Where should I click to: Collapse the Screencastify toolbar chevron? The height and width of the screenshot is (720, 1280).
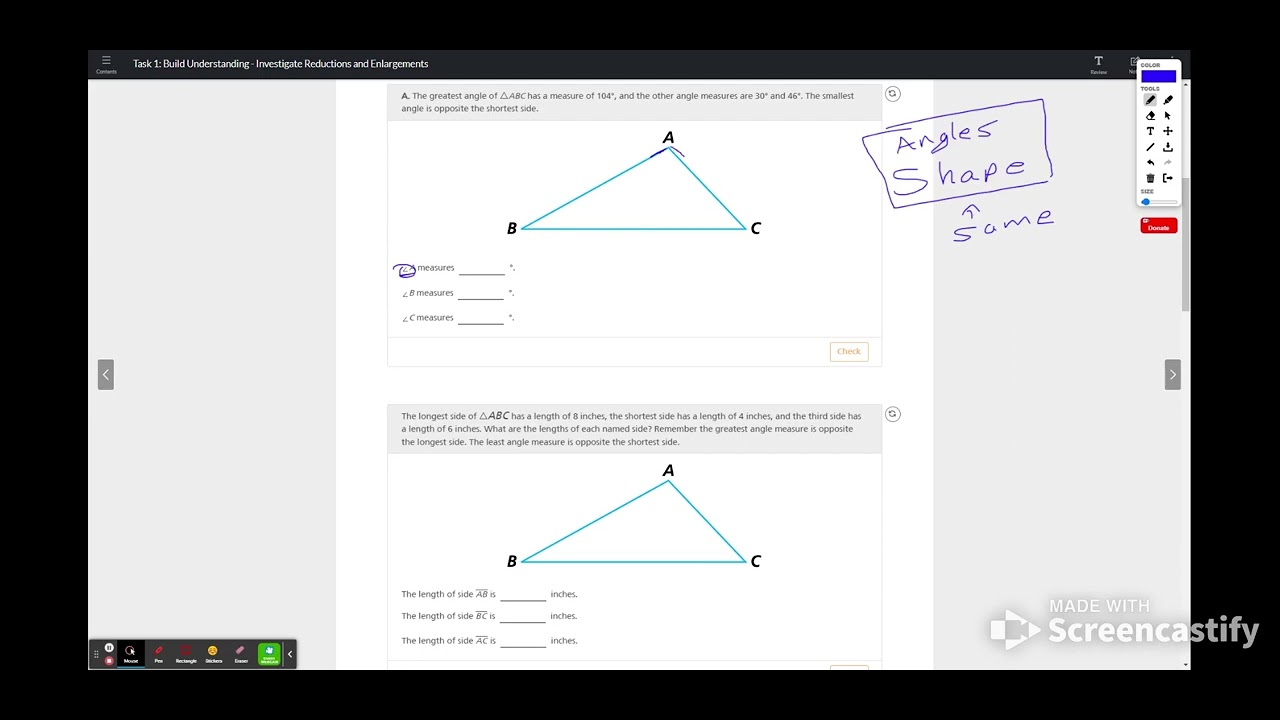[x=290, y=654]
